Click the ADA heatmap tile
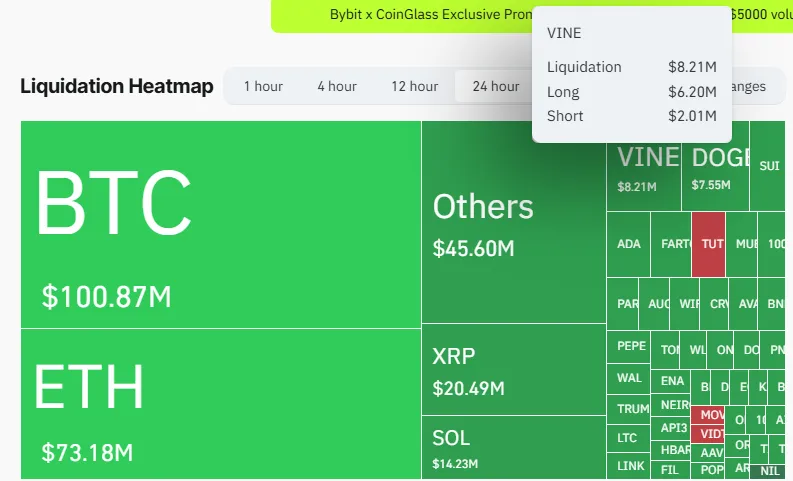Image resolution: width=793 pixels, height=481 pixels. click(628, 244)
